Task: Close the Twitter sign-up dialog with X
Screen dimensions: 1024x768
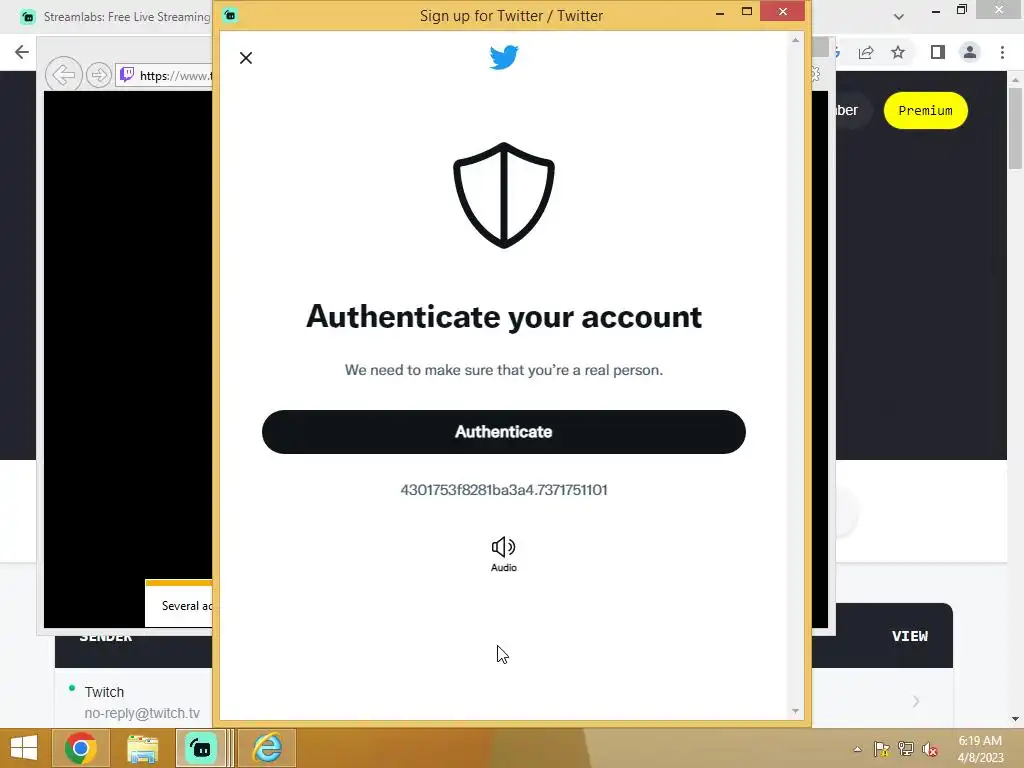Action: click(246, 58)
